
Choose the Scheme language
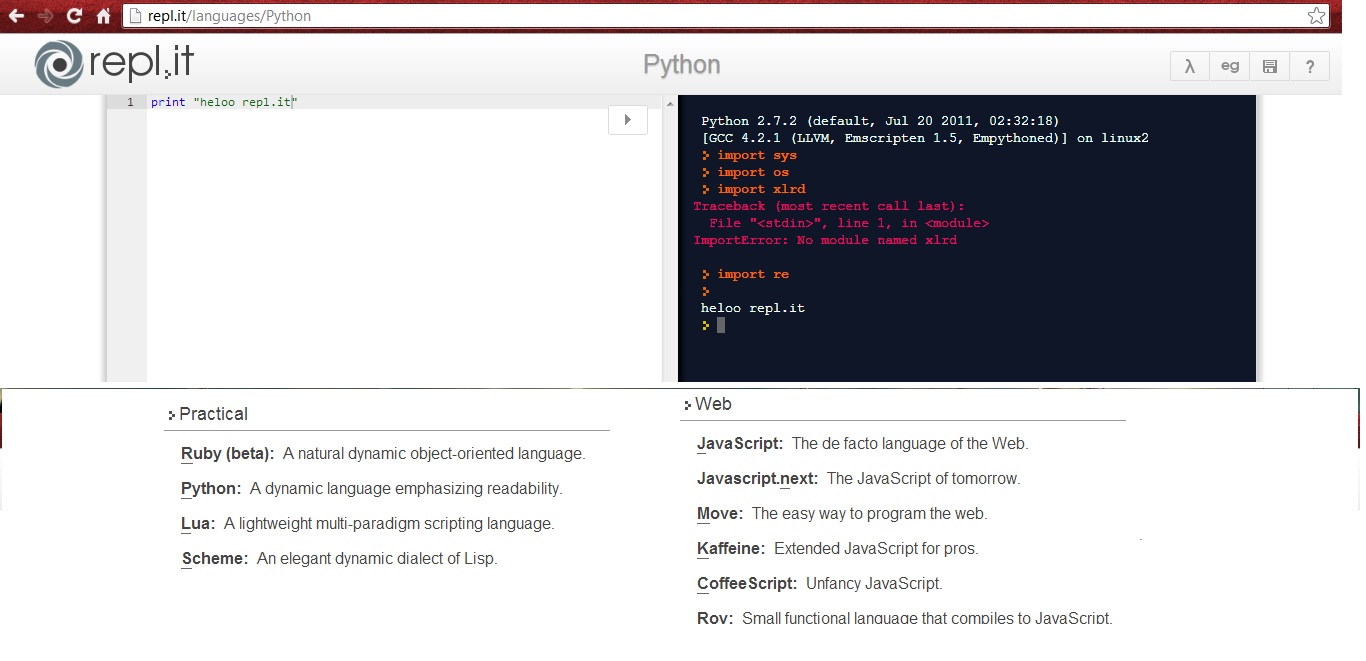tap(214, 559)
